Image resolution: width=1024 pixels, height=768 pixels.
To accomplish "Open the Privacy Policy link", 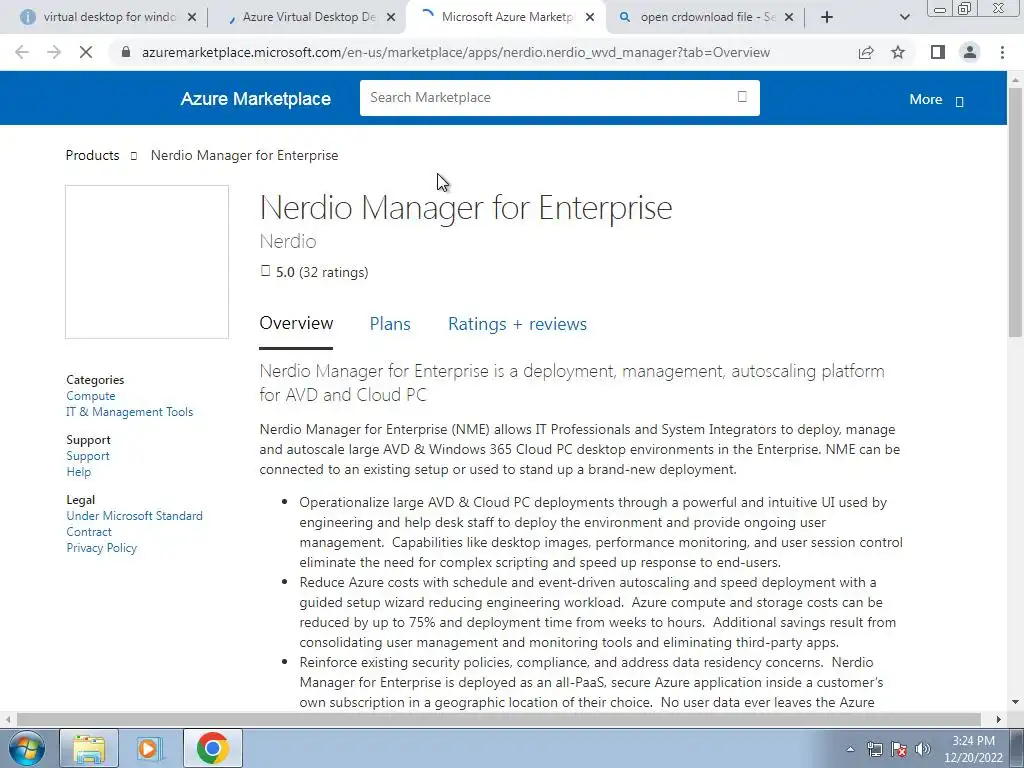I will [101, 548].
